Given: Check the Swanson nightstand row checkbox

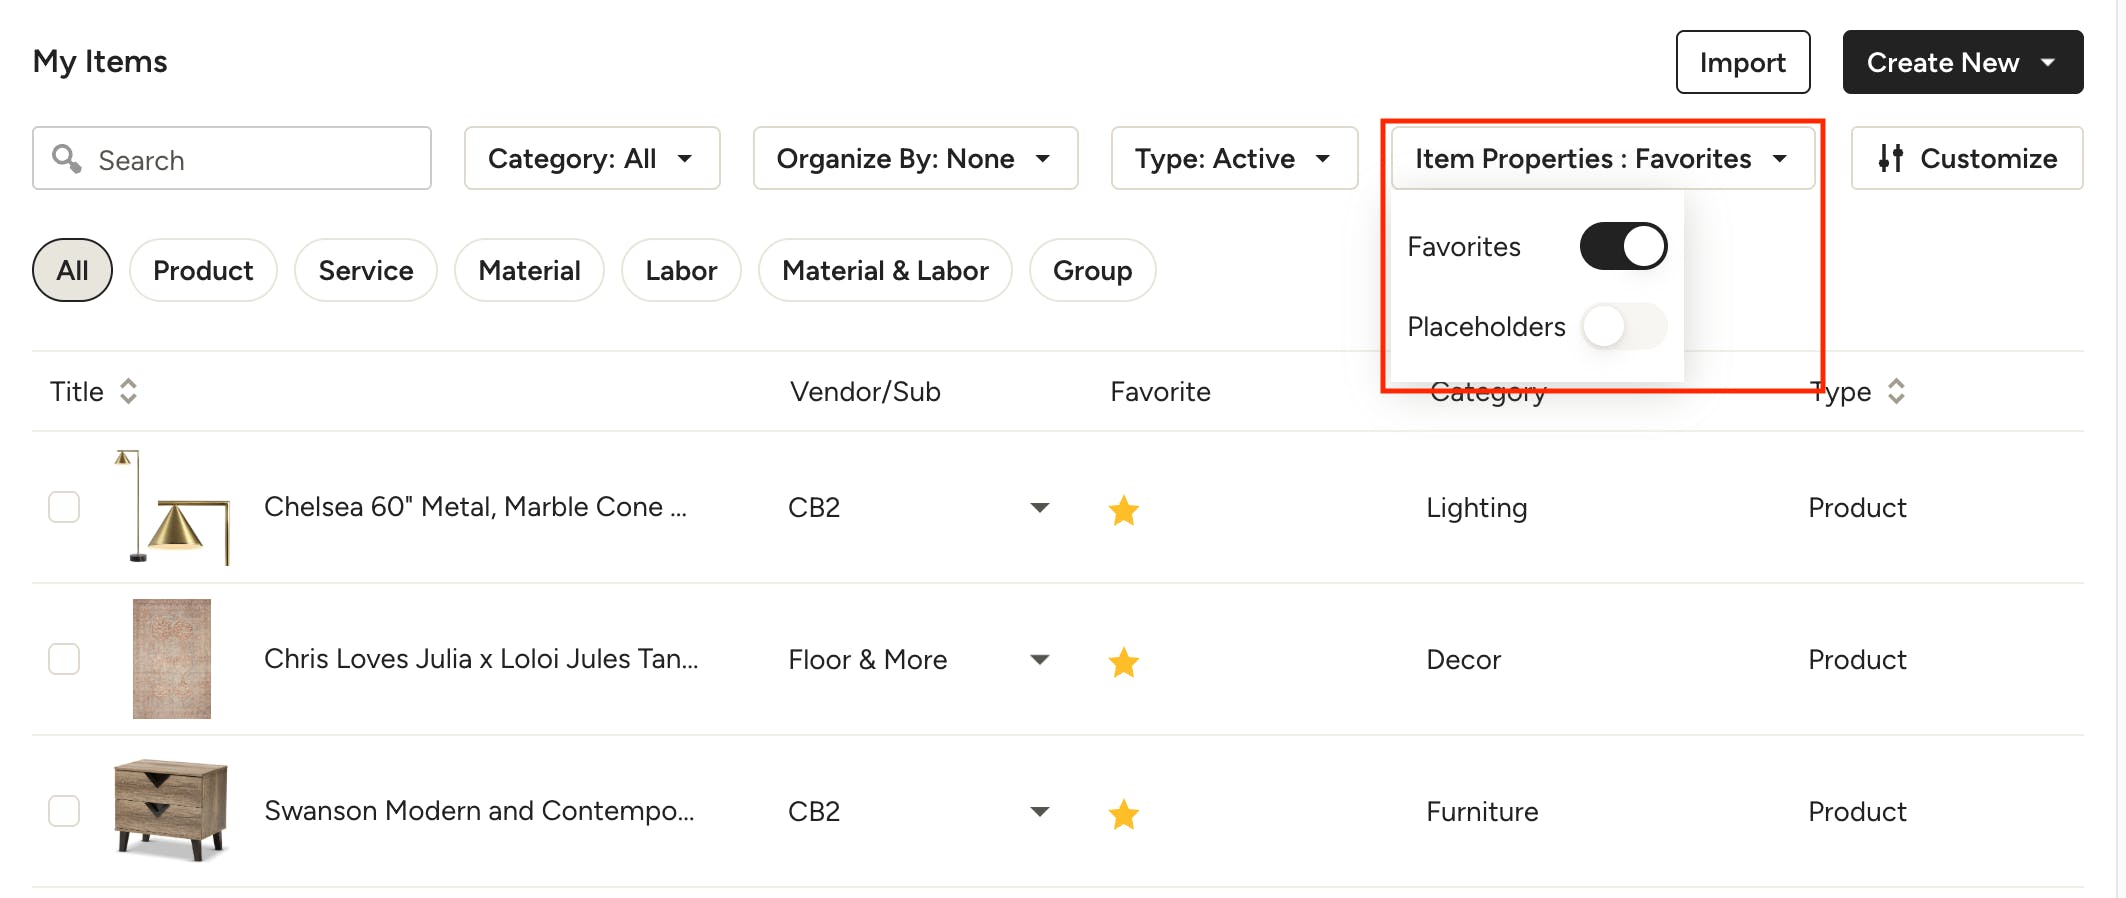Looking at the screenshot, I should pos(64,810).
